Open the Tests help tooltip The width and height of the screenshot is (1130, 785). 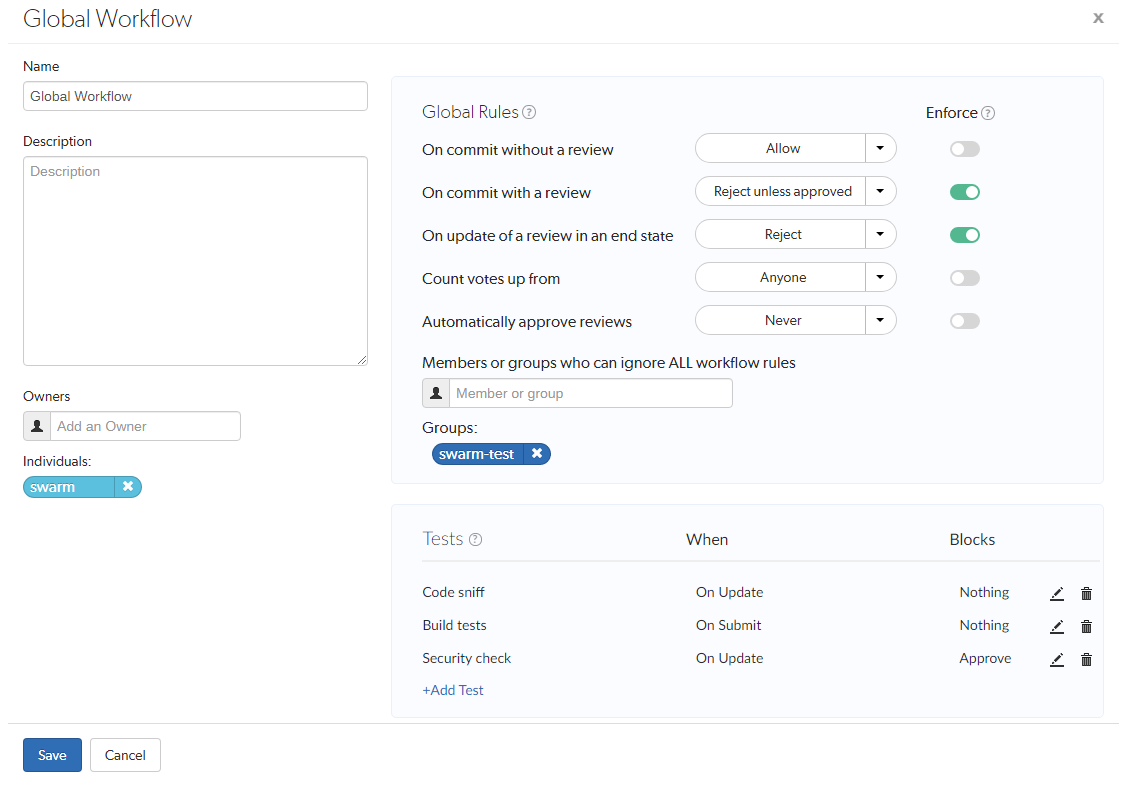click(477, 538)
